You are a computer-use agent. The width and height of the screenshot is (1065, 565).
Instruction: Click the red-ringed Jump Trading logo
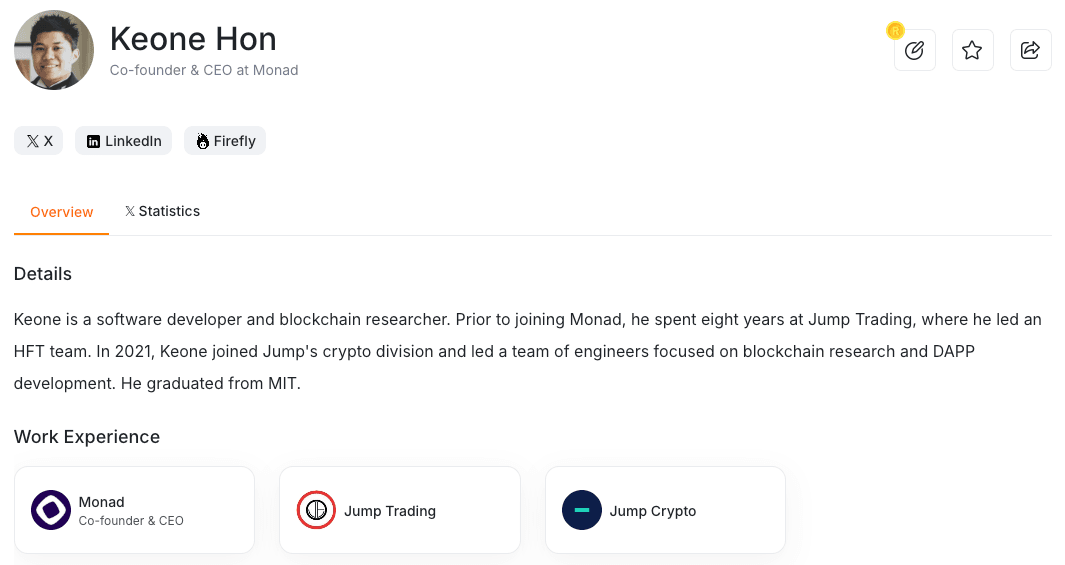(316, 510)
